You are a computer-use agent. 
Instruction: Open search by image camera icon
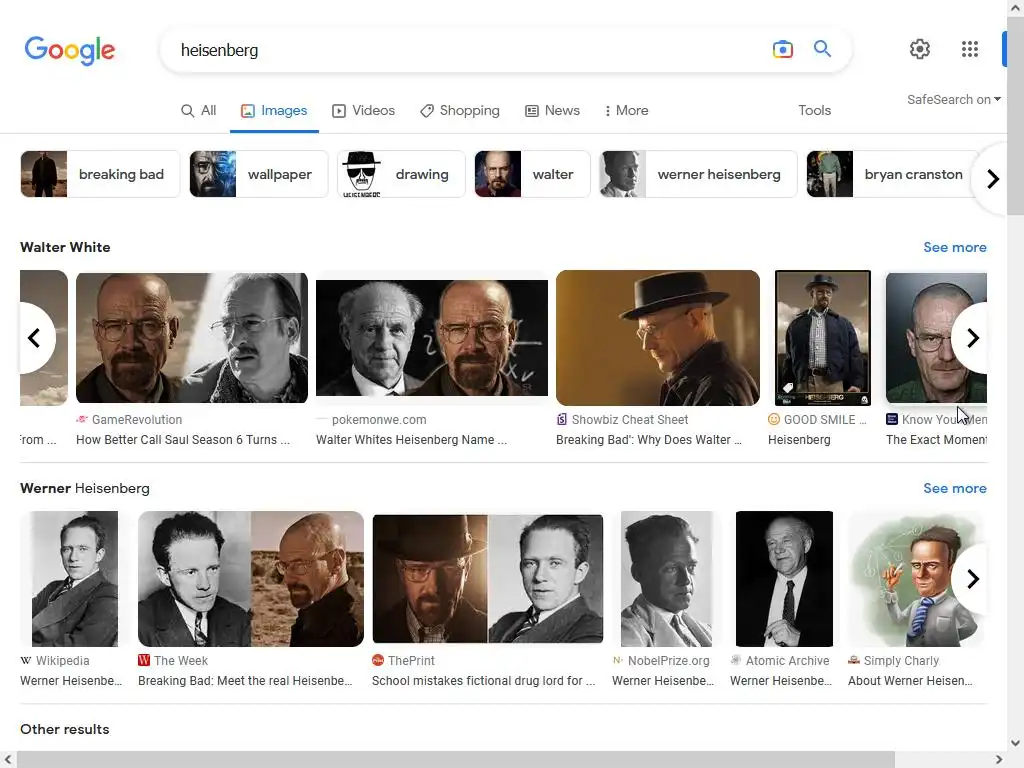[782, 50]
